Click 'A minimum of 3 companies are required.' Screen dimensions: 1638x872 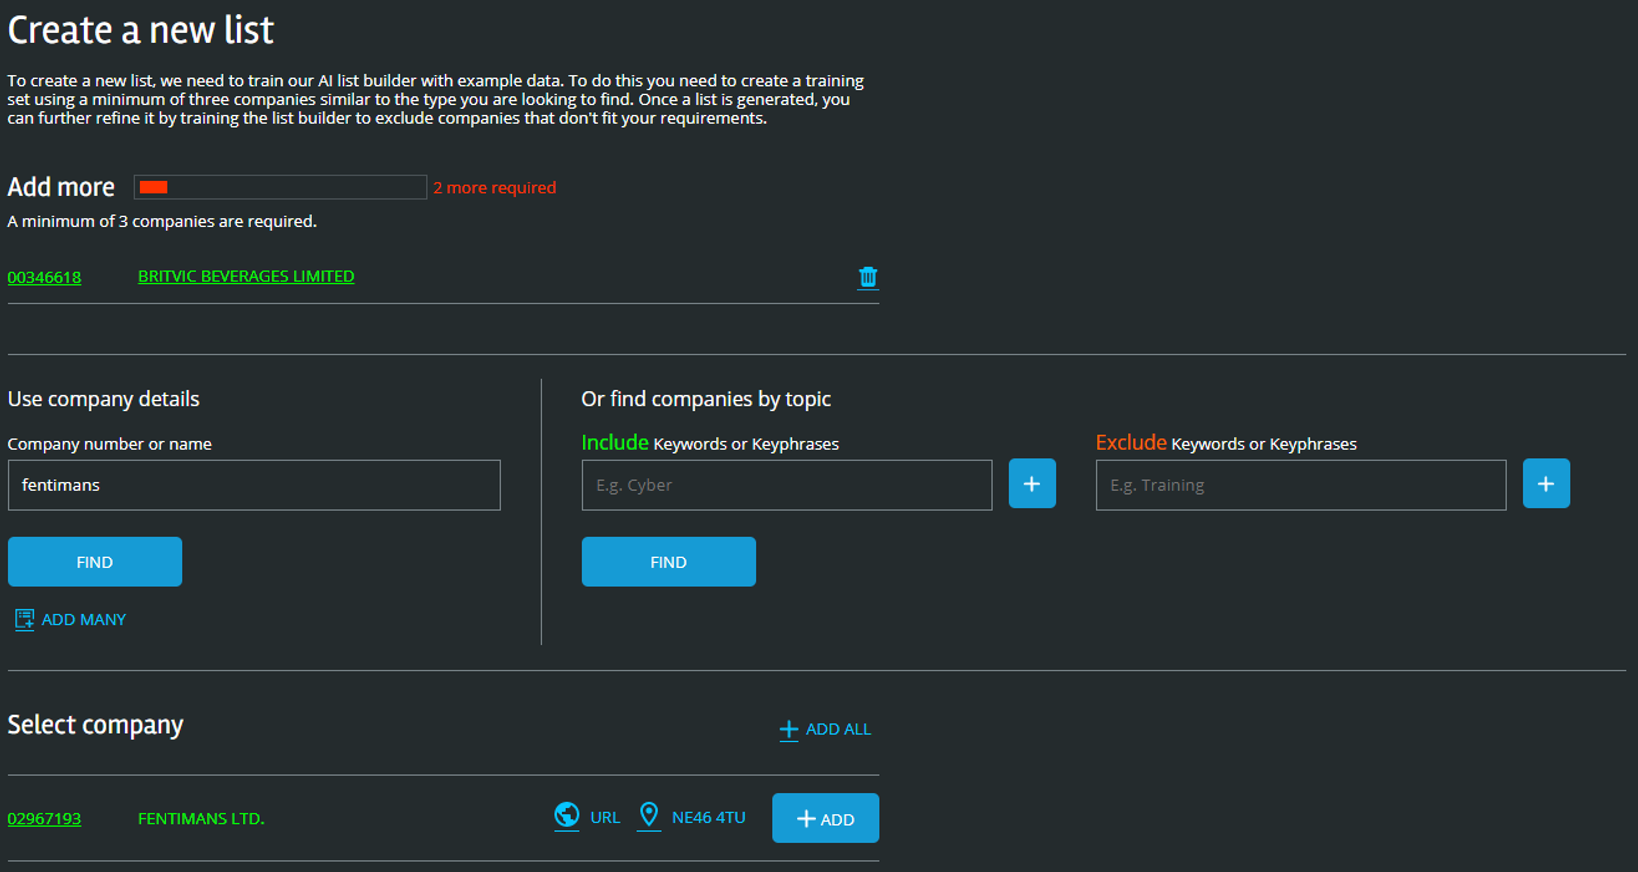pyautogui.click(x=162, y=221)
